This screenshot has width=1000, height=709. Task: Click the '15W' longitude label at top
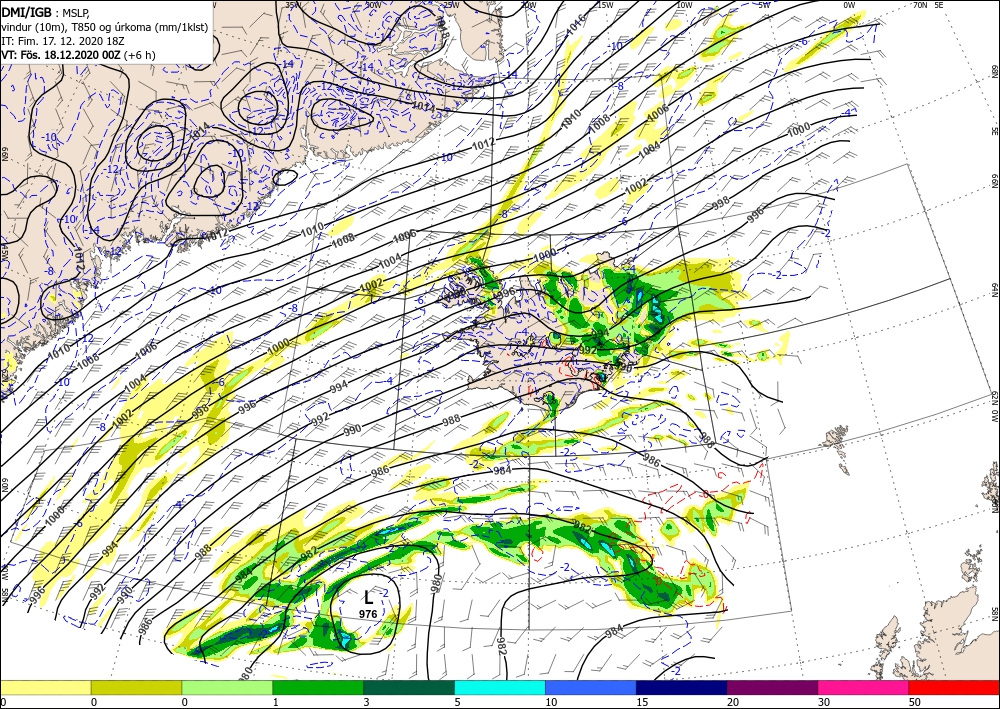tap(605, 5)
